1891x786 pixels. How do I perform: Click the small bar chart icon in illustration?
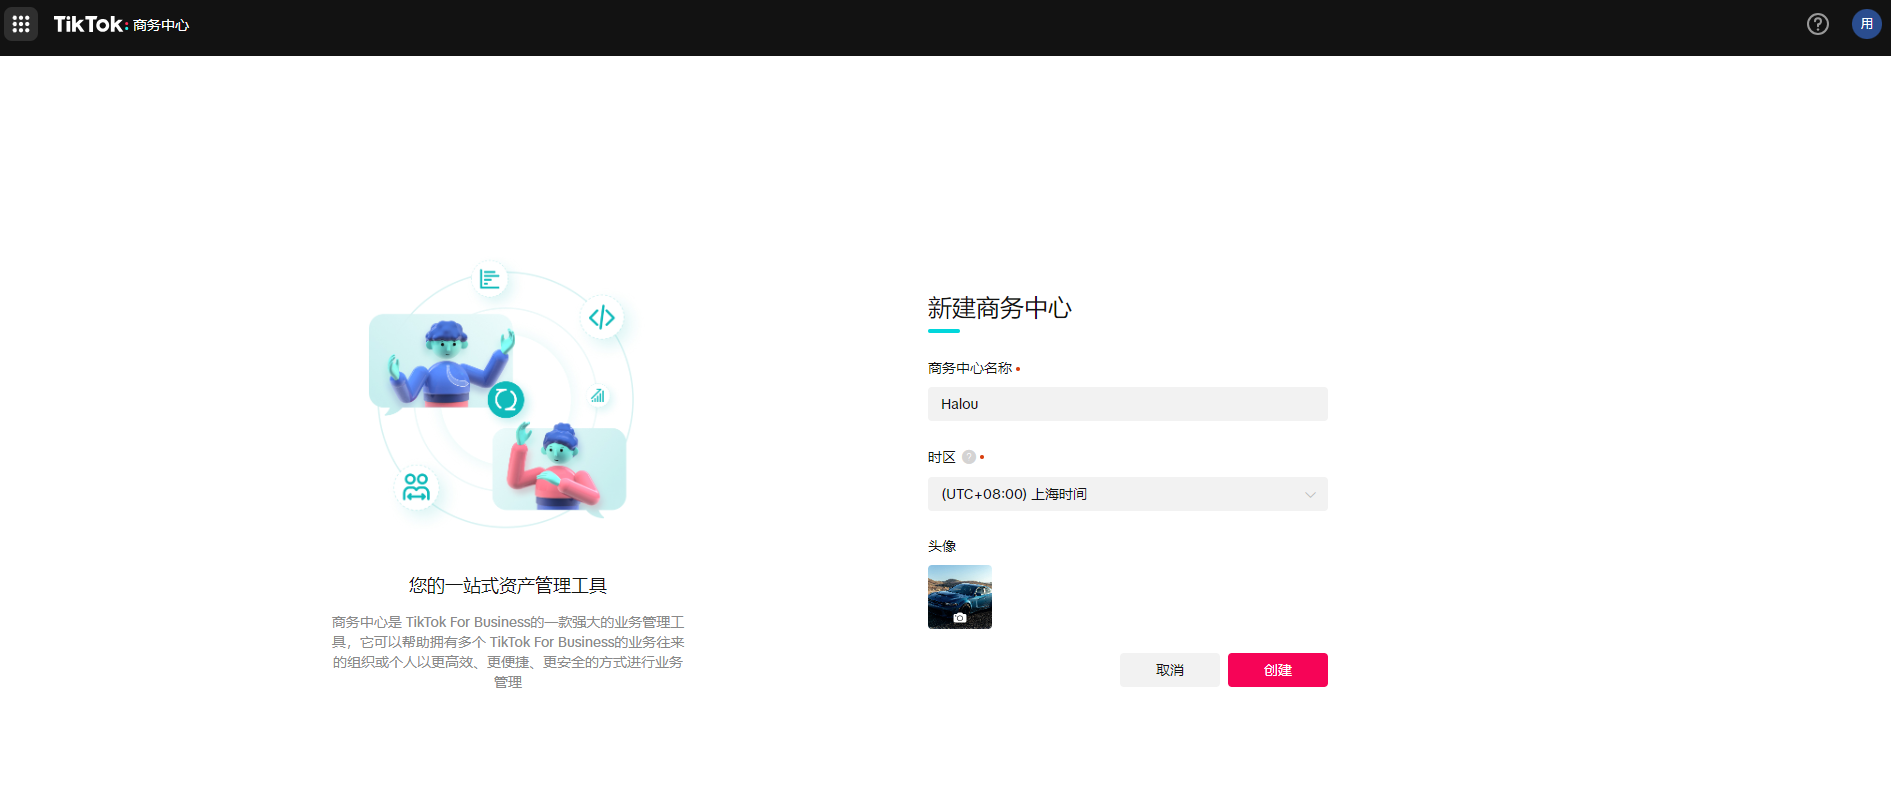[598, 395]
